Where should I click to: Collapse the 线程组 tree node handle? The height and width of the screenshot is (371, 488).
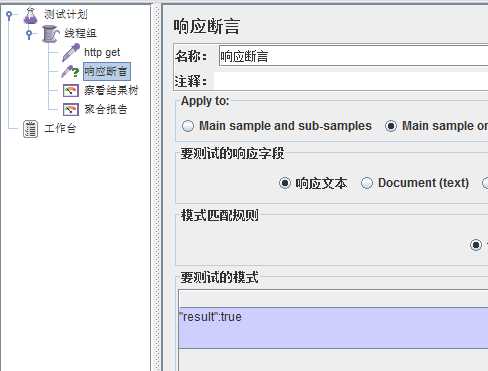click(x=29, y=34)
